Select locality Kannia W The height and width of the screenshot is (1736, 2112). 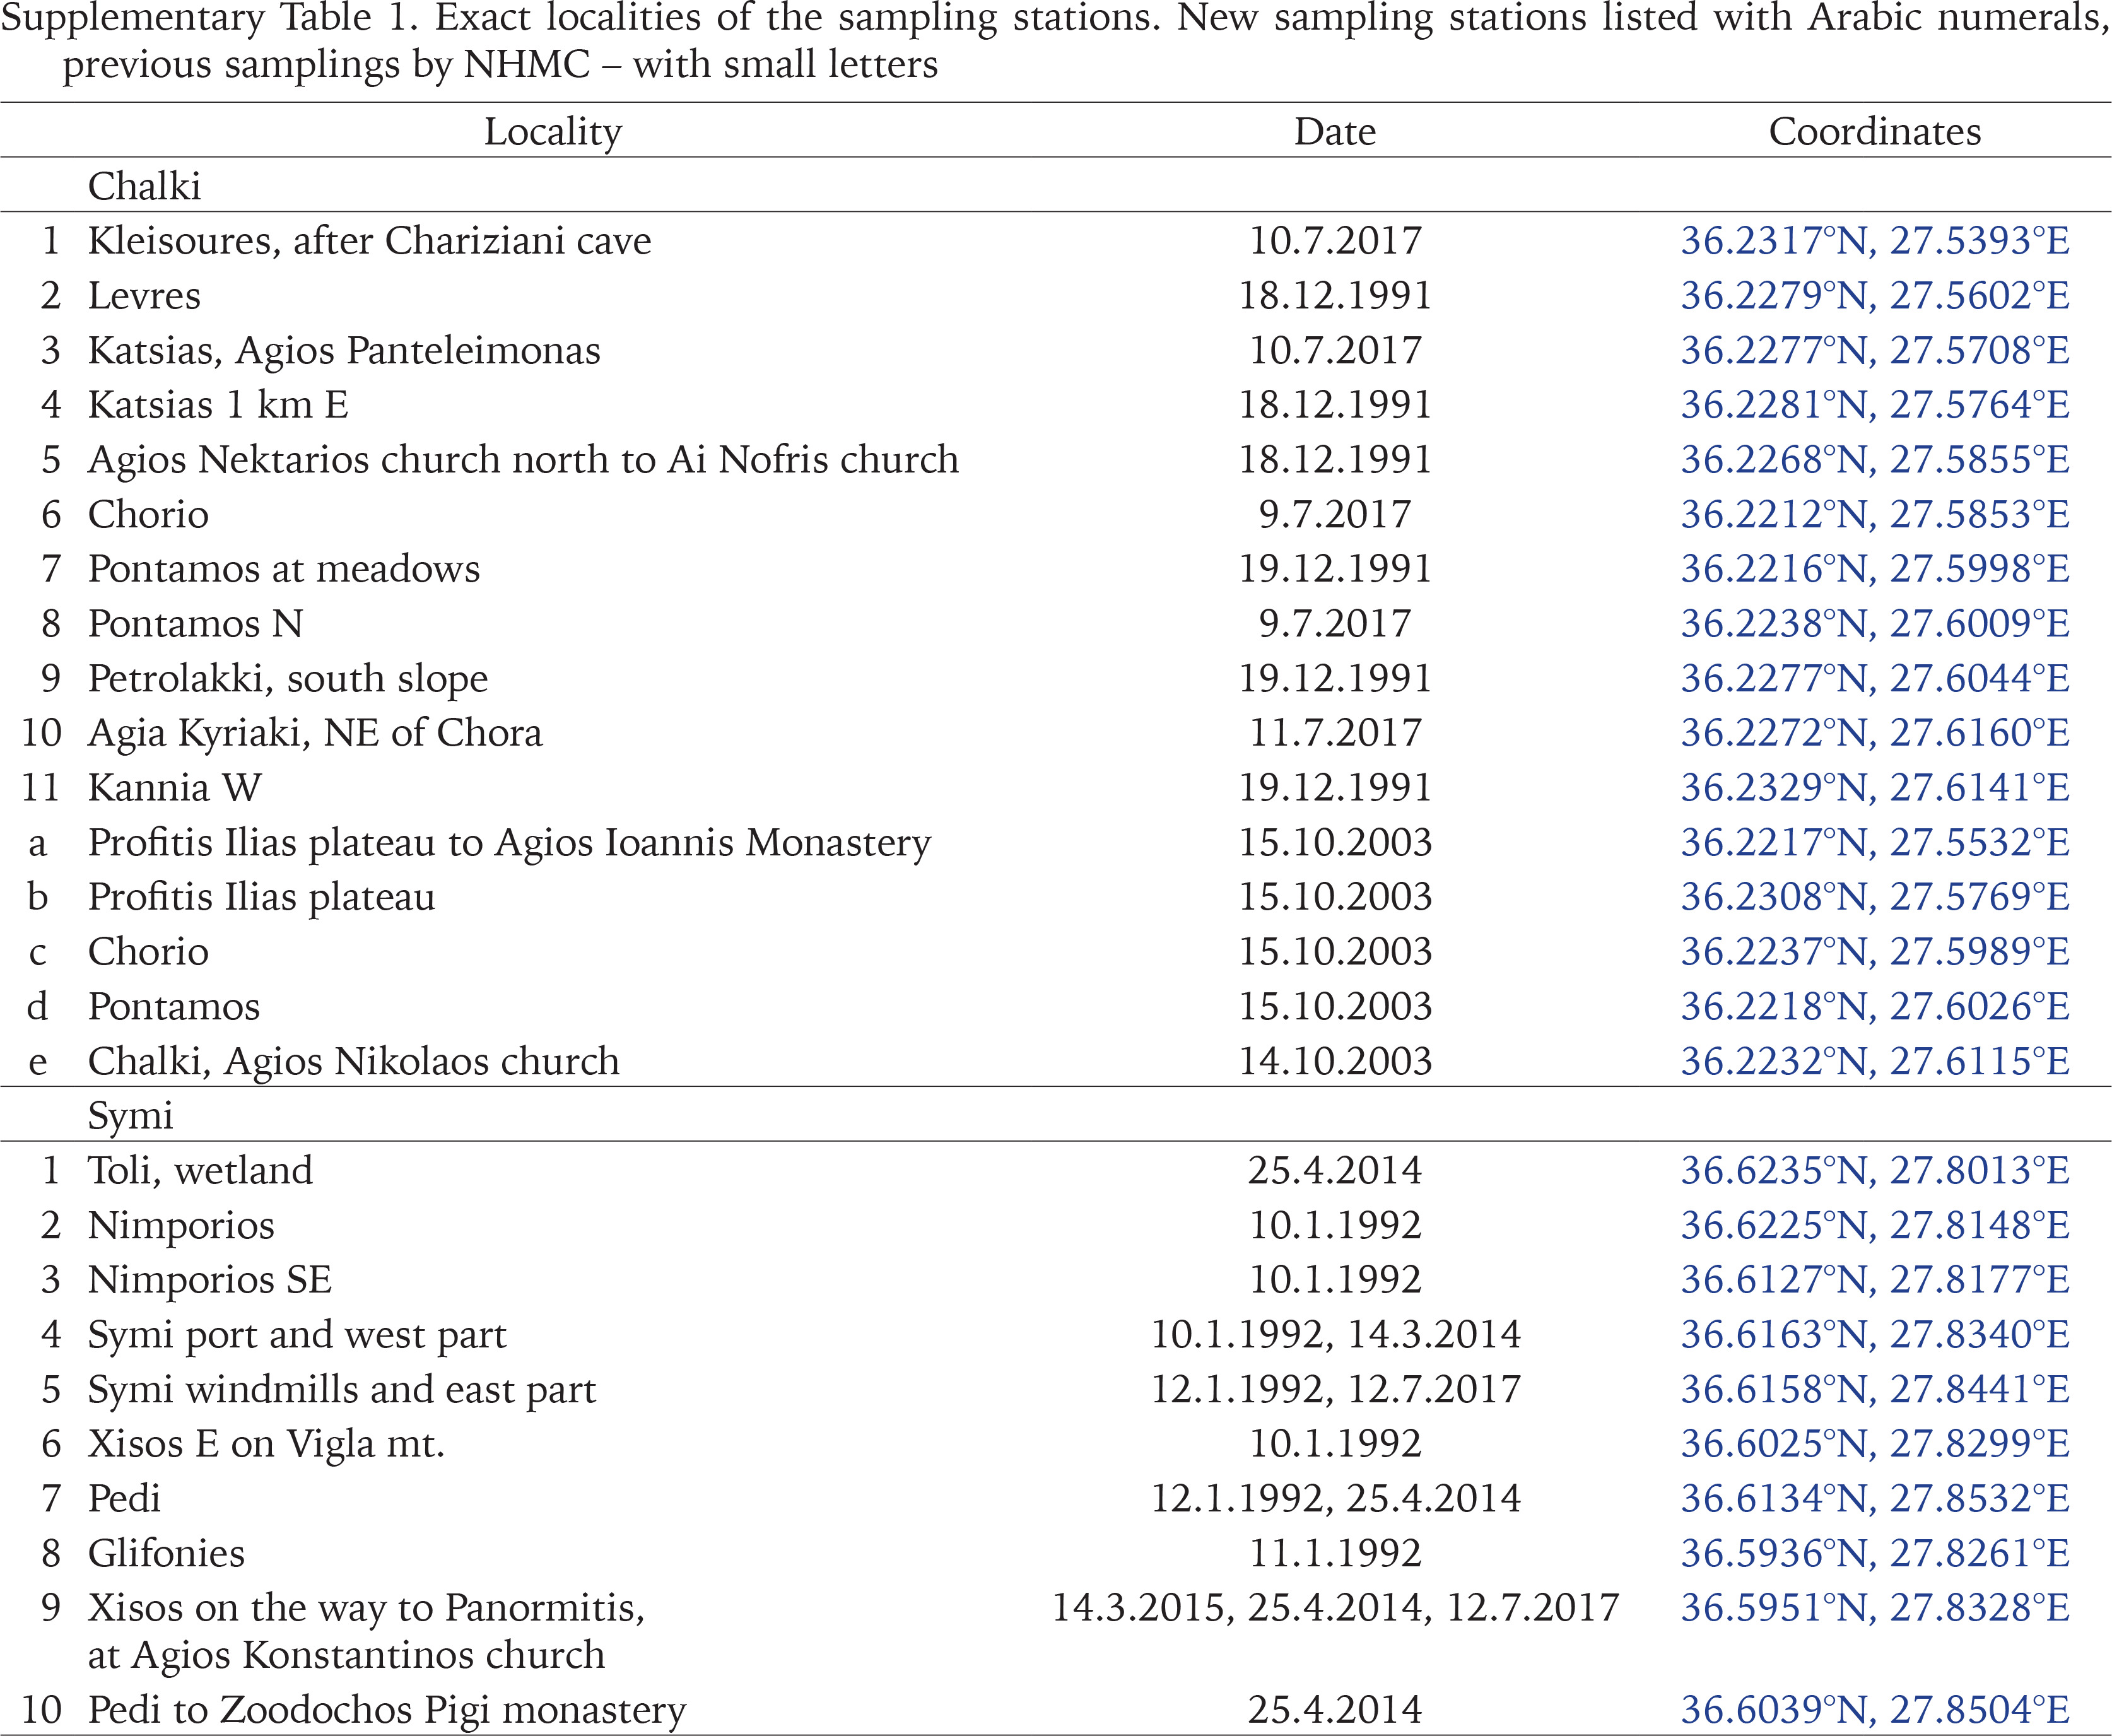coord(174,788)
